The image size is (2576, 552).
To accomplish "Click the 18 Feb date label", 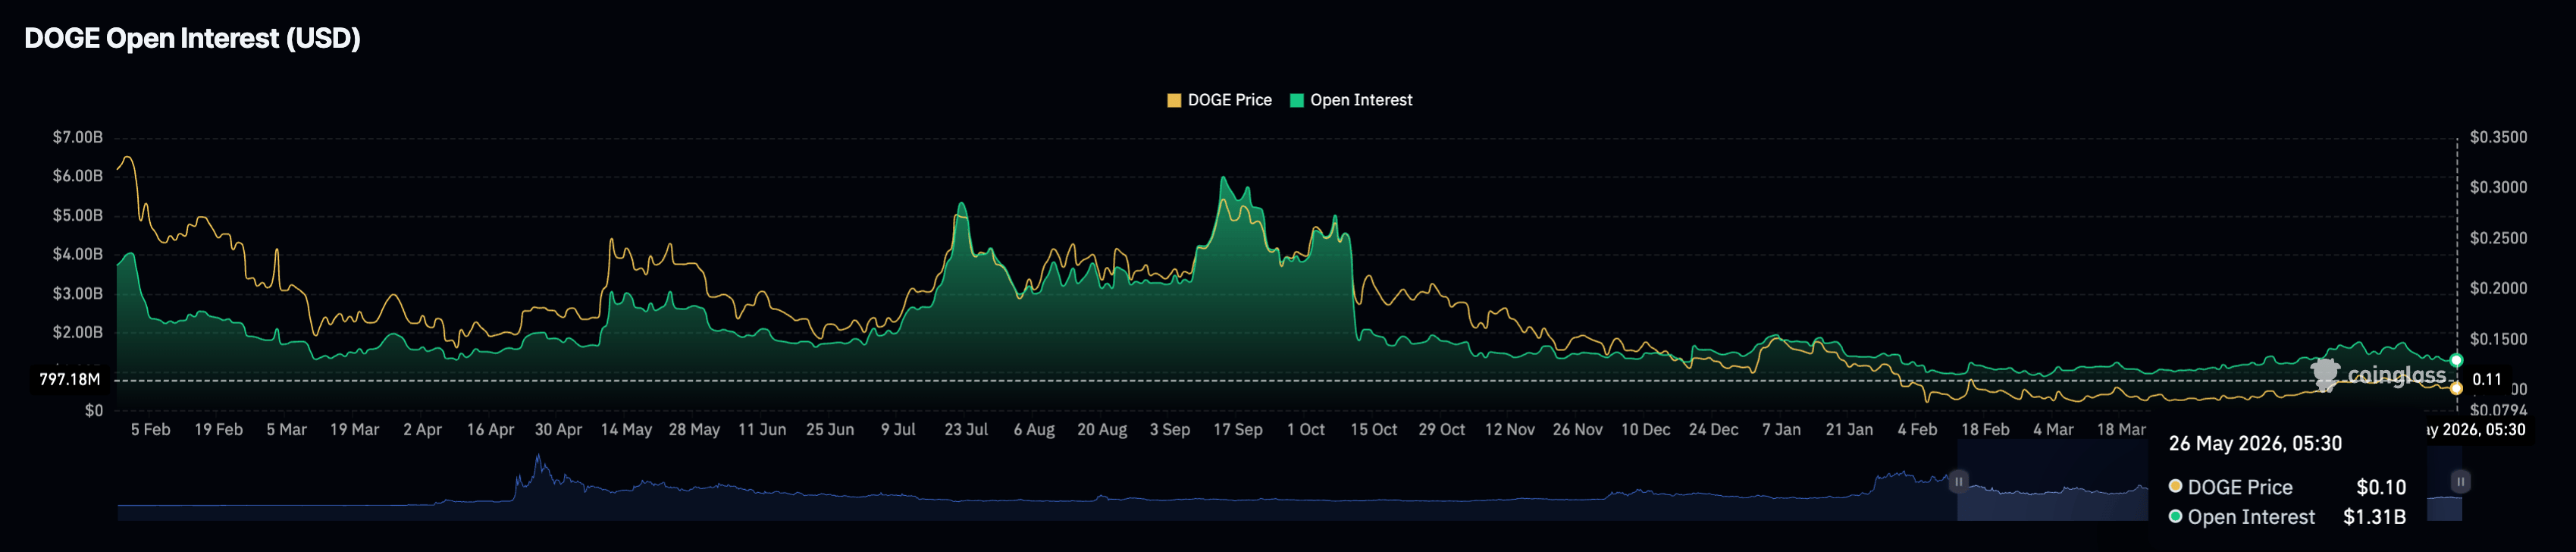I will 1987,429.
